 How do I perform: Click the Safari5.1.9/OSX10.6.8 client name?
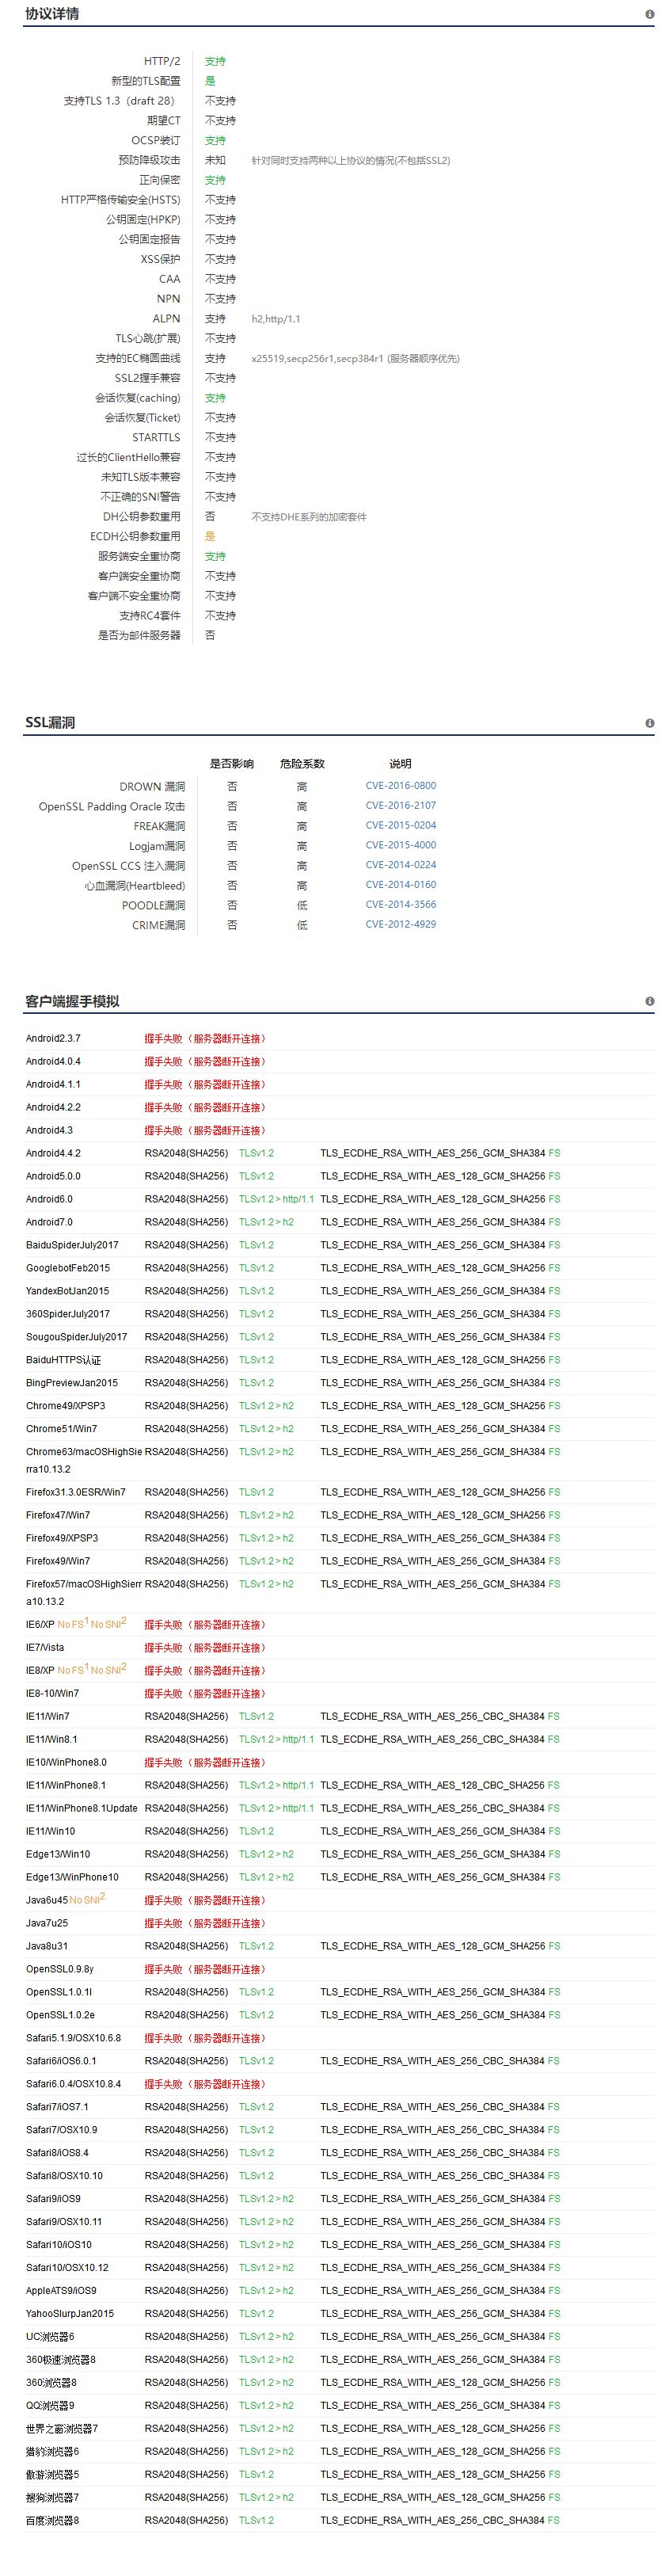tap(73, 2038)
